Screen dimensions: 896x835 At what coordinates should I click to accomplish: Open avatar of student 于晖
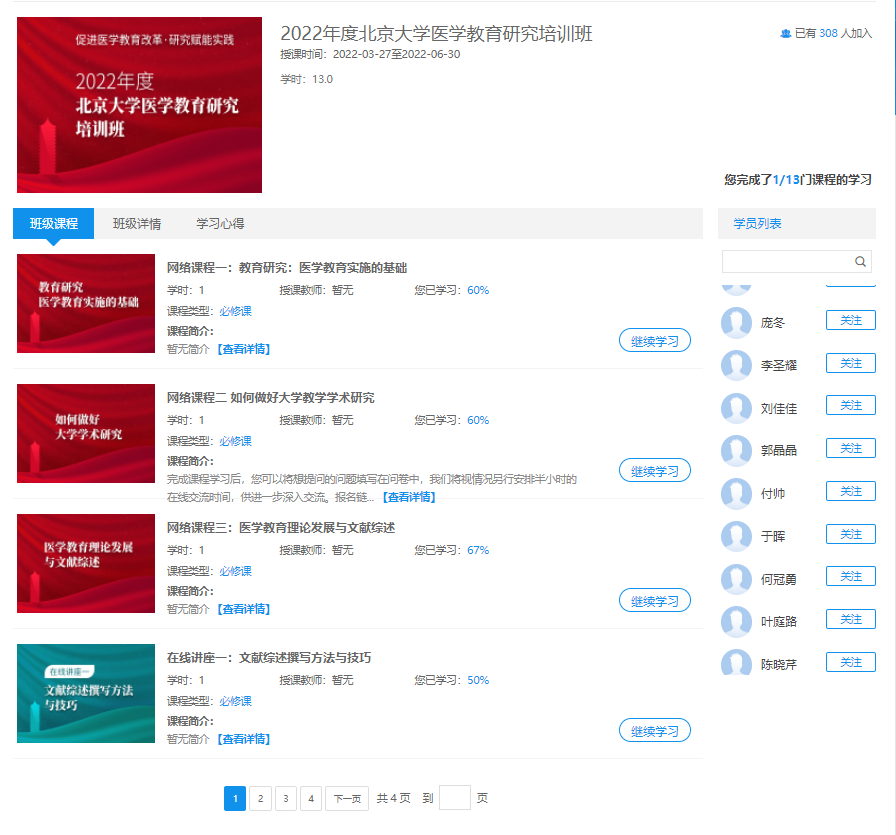736,536
